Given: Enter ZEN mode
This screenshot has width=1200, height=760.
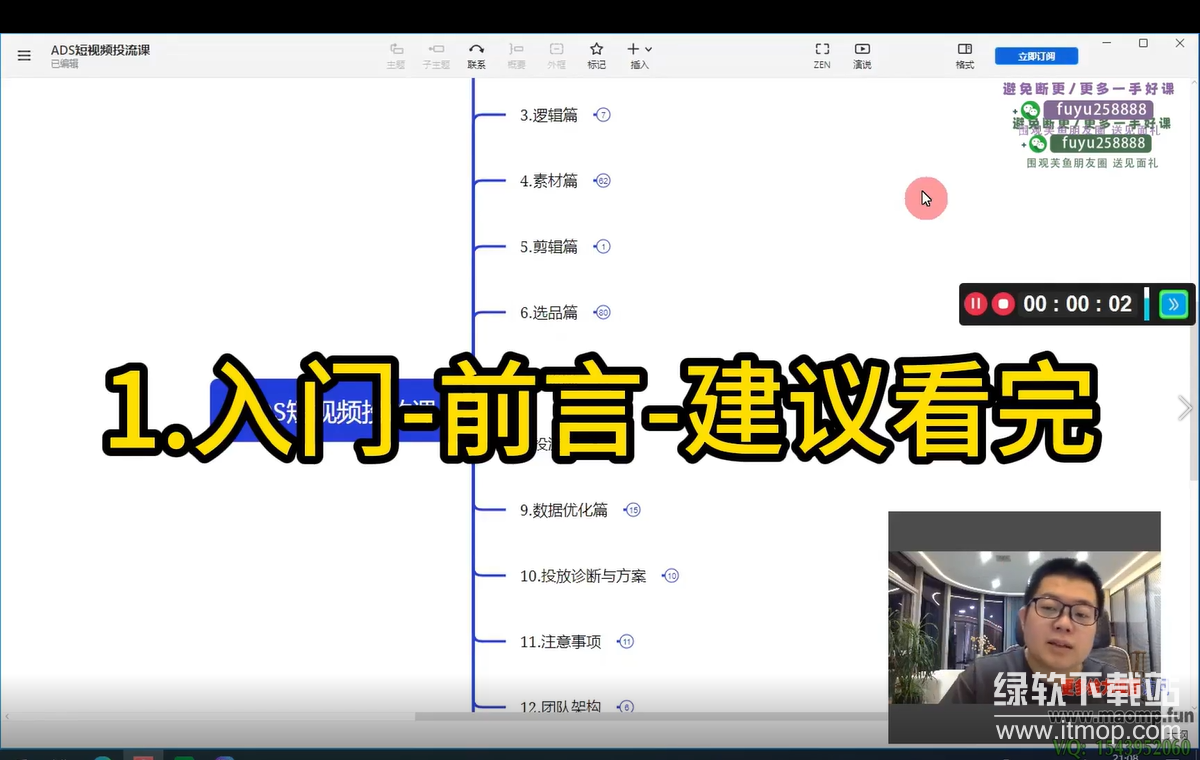Looking at the screenshot, I should coord(822,55).
